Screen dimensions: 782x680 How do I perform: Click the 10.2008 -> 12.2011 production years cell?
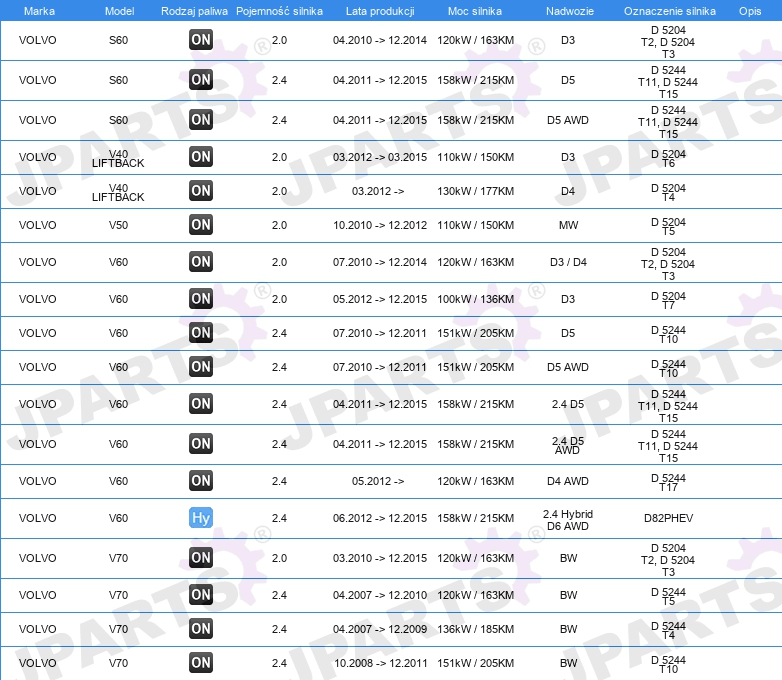(380, 663)
